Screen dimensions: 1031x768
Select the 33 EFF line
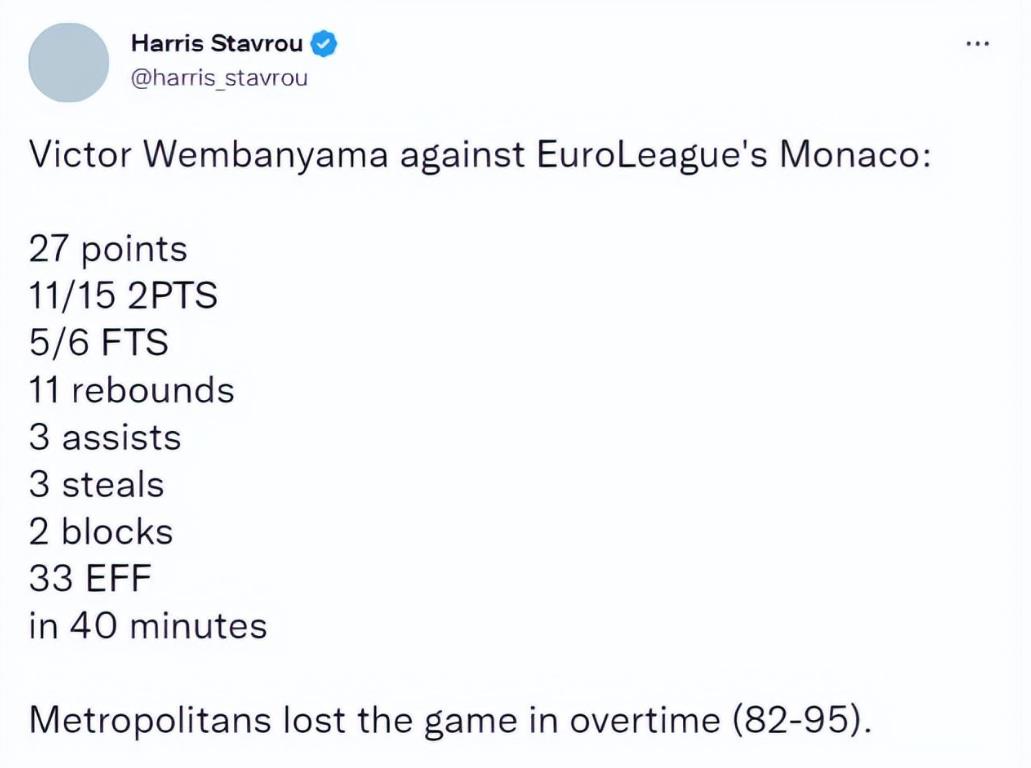(x=90, y=579)
